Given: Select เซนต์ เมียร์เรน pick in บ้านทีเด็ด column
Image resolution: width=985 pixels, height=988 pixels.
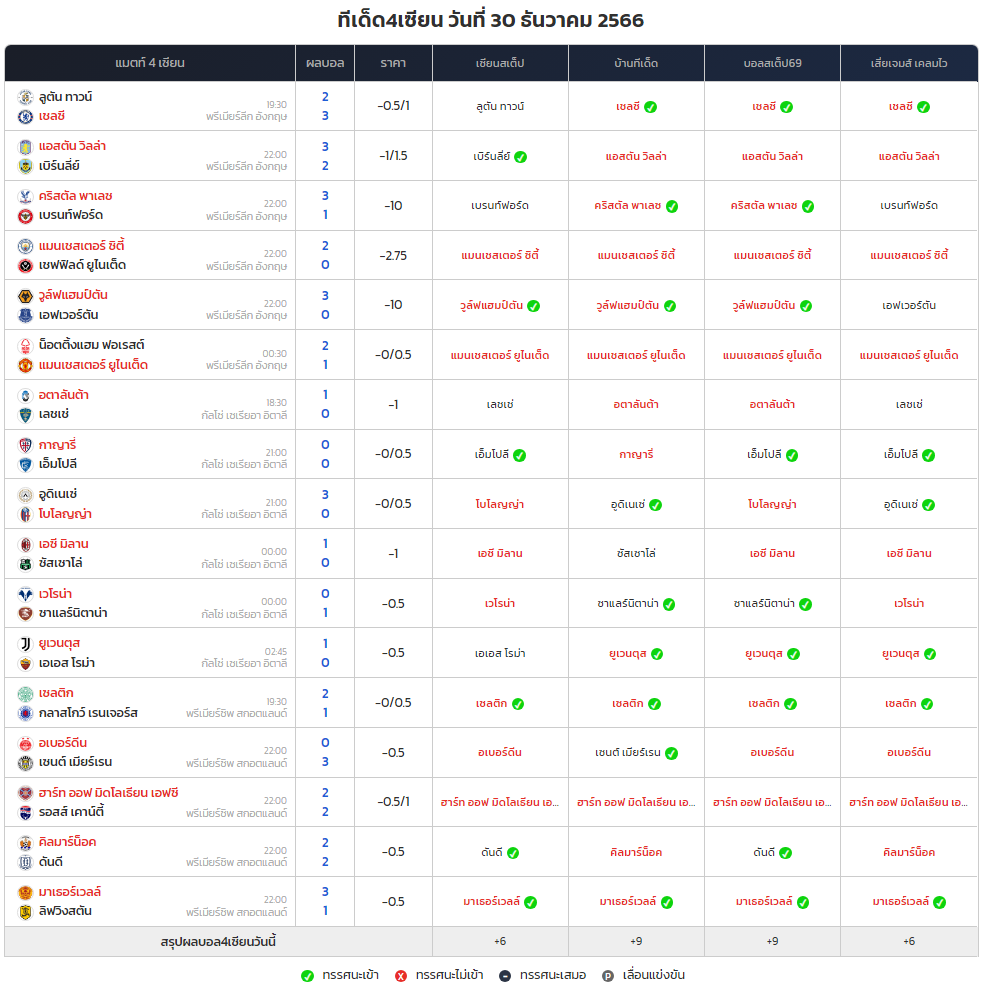Looking at the screenshot, I should (x=628, y=752).
